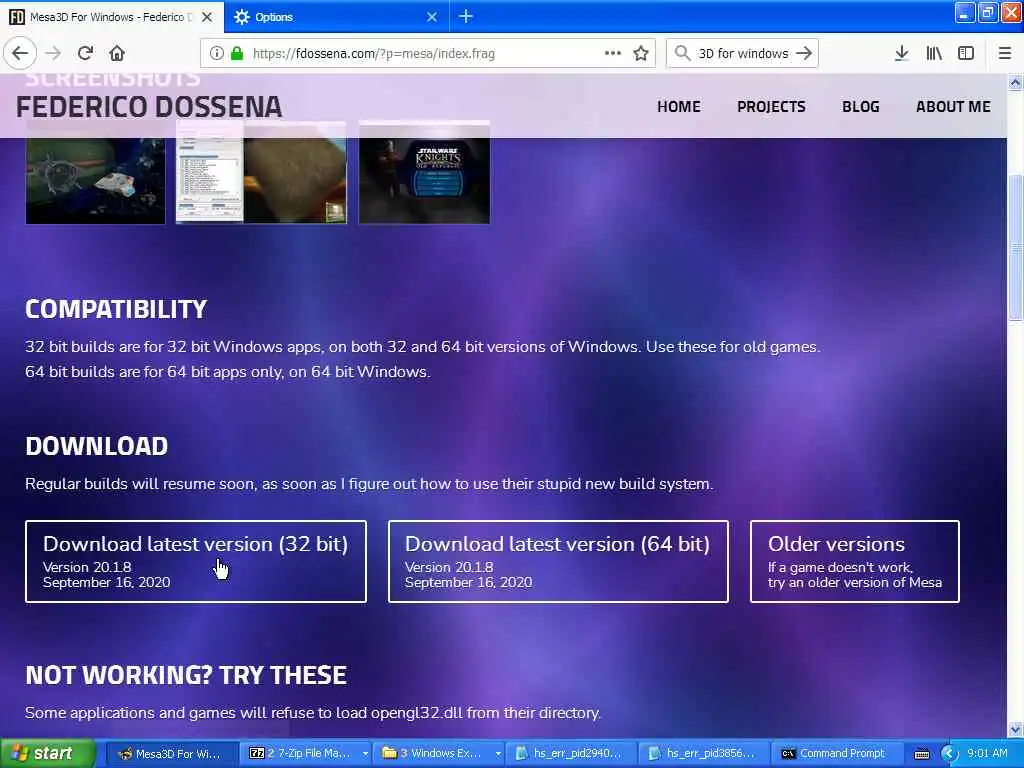Click the search magnifier icon

pyautogui.click(x=682, y=53)
